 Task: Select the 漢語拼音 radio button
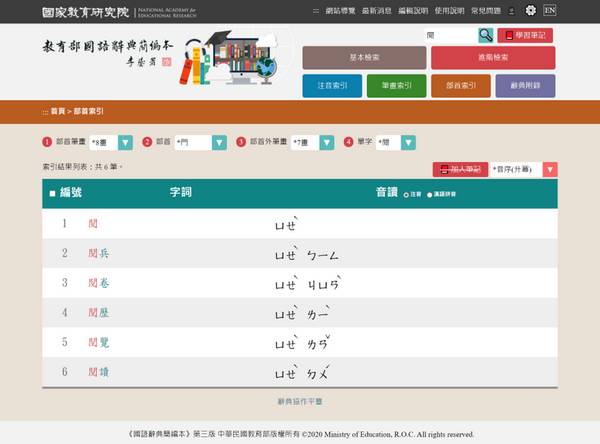(x=429, y=195)
